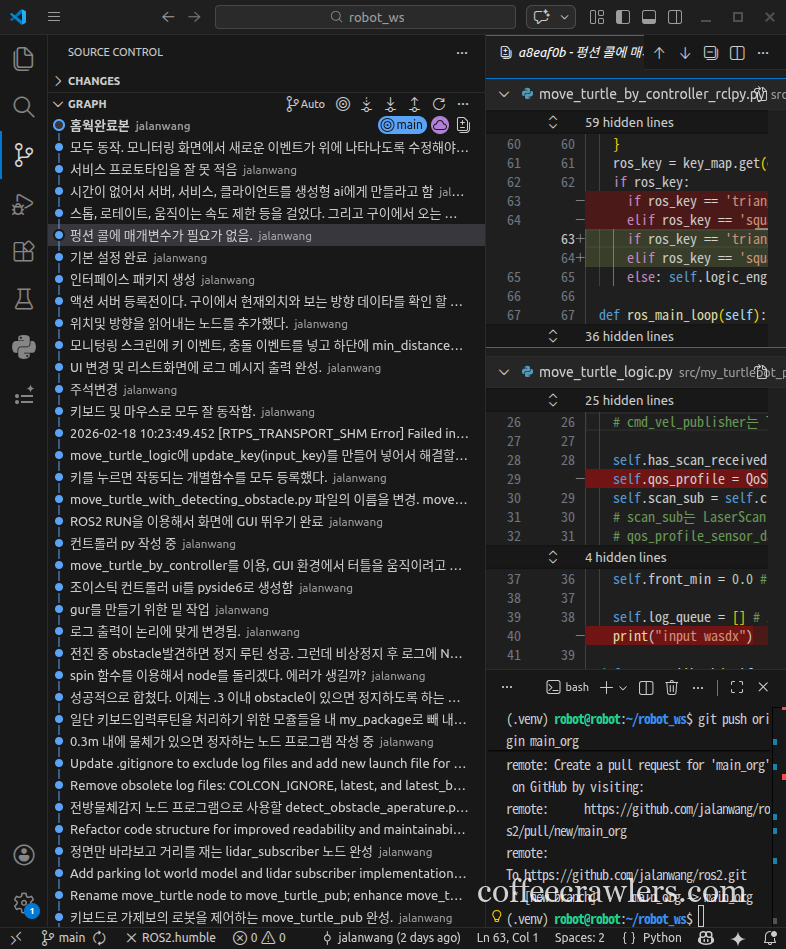Toggle the bottom panel layout button
The height and width of the screenshot is (949, 786).
click(x=648, y=17)
